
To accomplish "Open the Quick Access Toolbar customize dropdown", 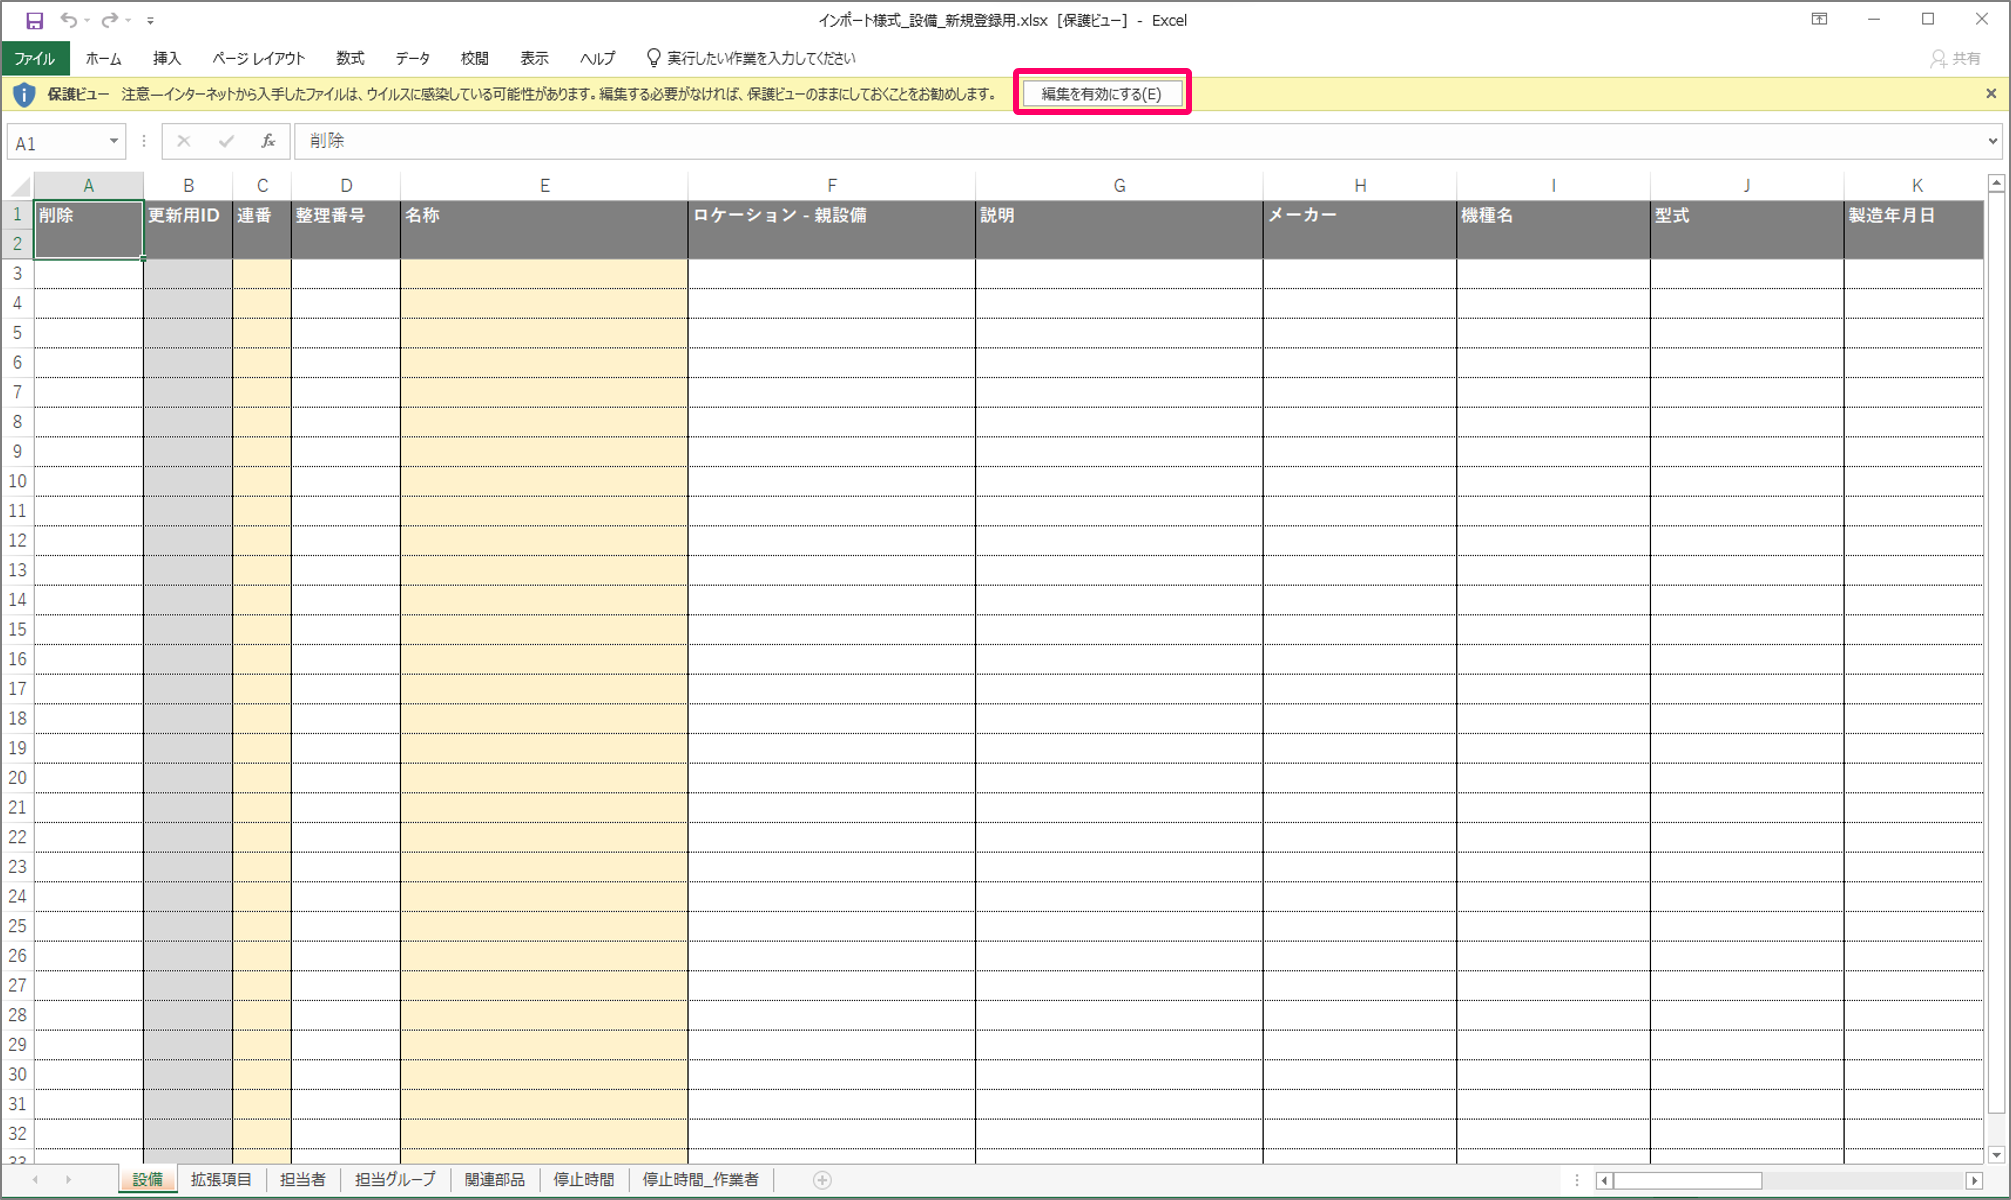I will pos(150,20).
